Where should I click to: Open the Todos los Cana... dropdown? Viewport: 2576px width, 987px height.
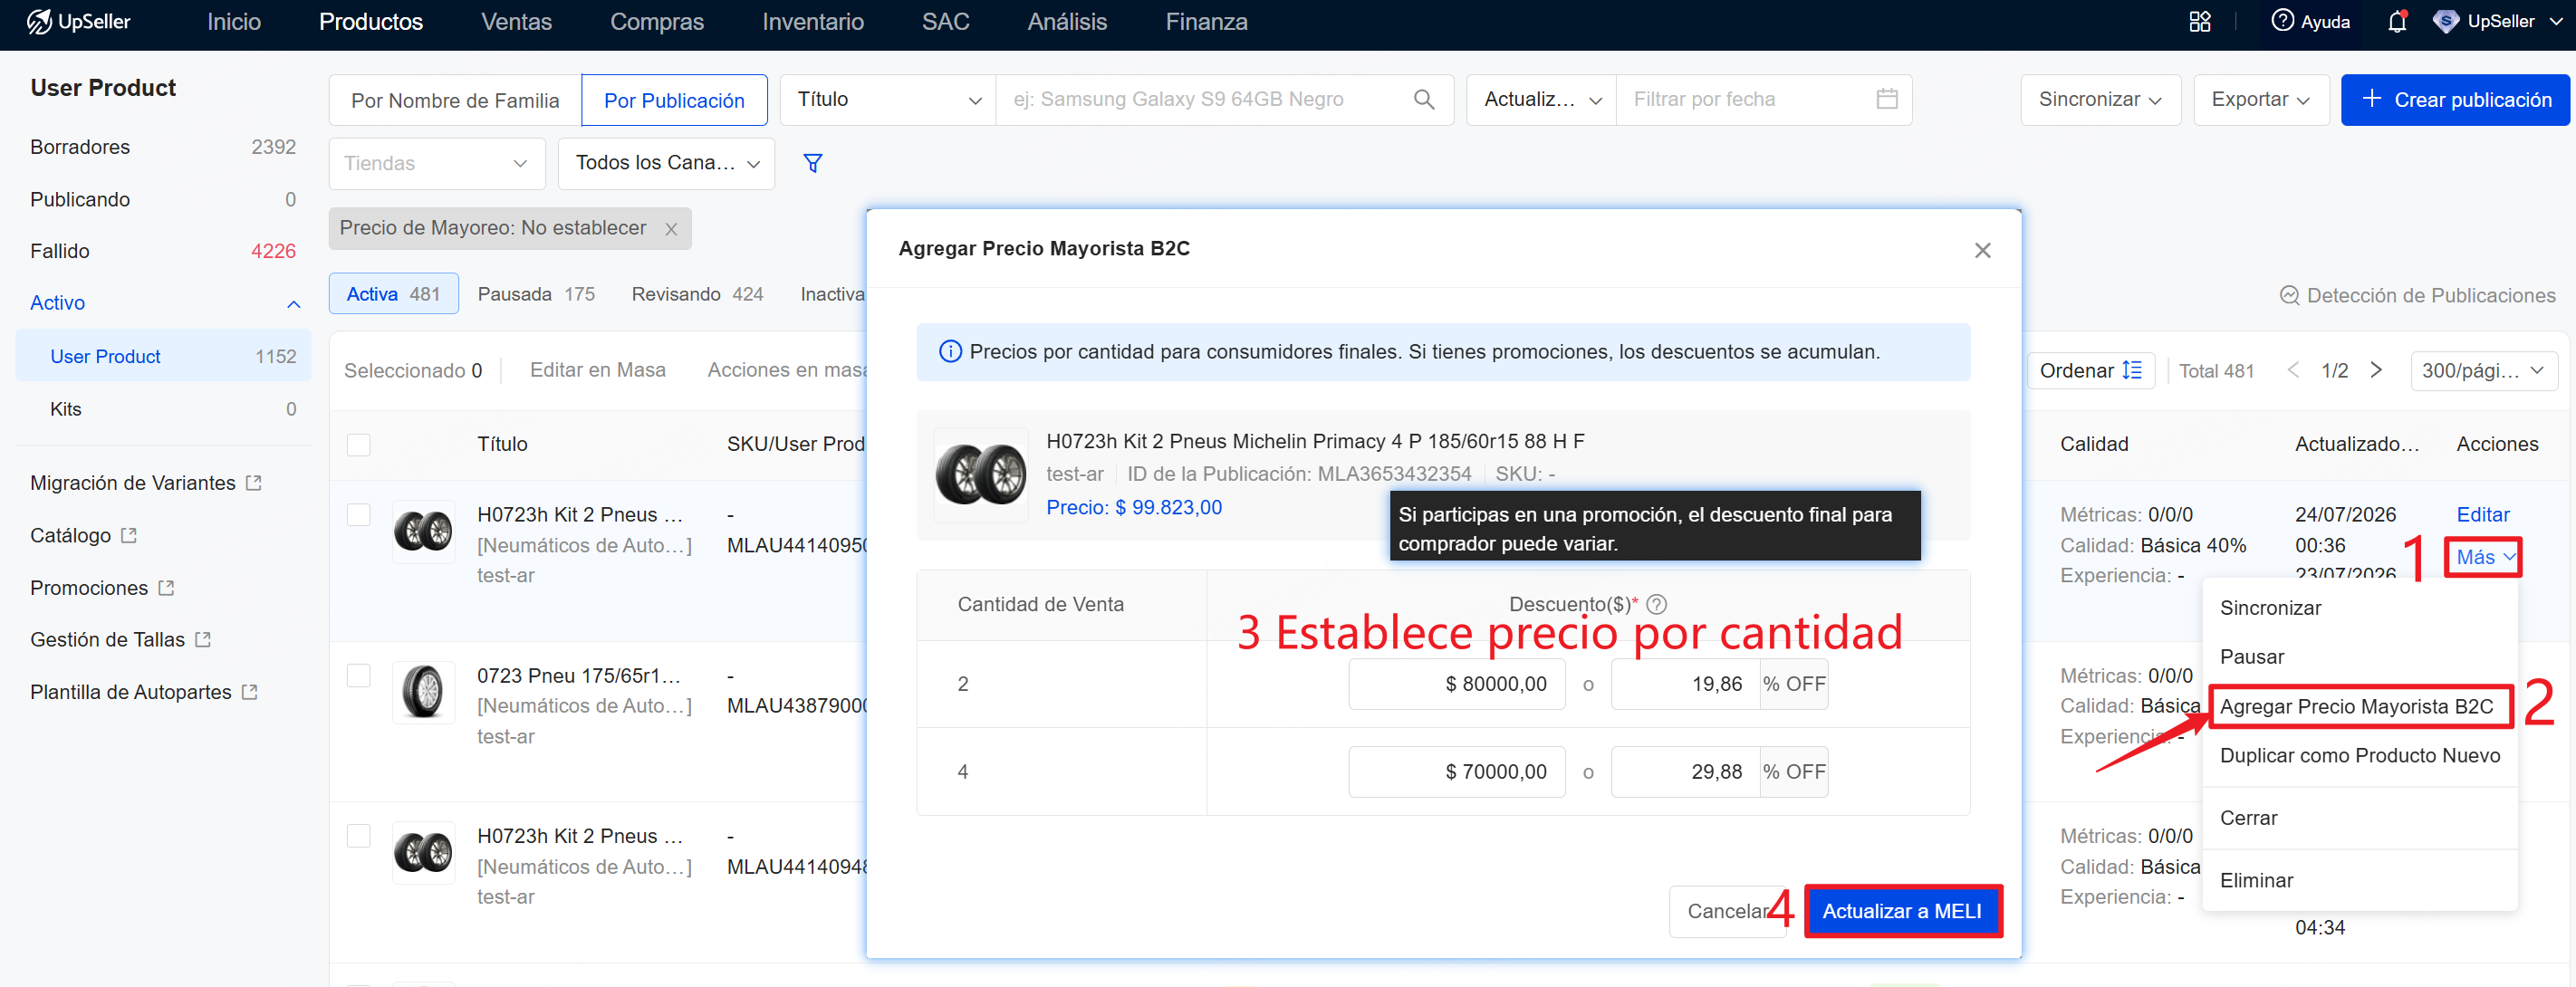(x=667, y=163)
